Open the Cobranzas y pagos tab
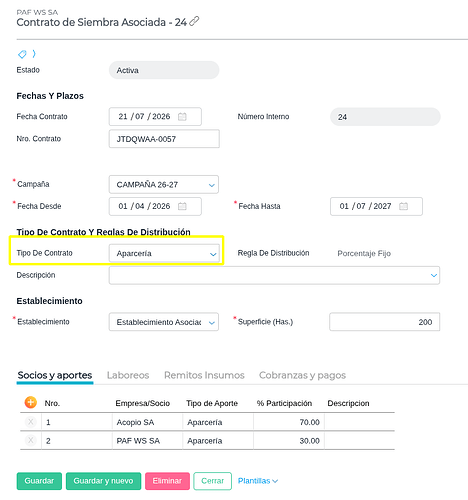Screen dimensions: 468x500 302,375
